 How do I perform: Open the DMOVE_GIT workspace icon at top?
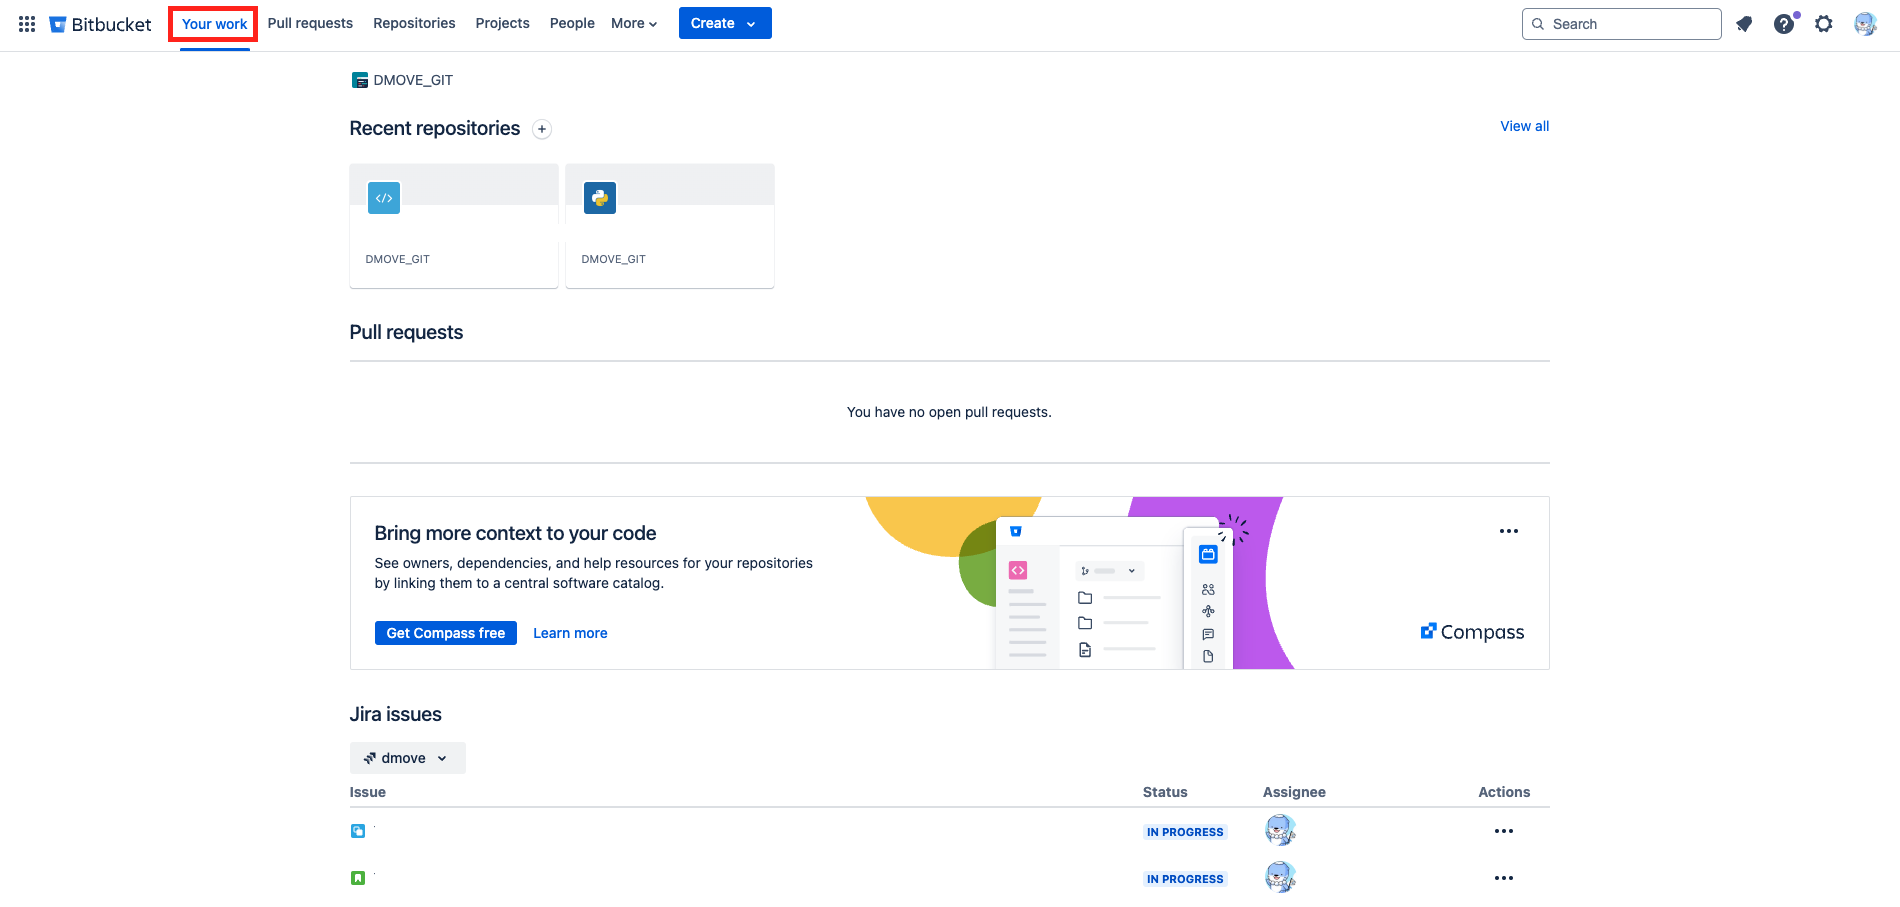click(360, 80)
